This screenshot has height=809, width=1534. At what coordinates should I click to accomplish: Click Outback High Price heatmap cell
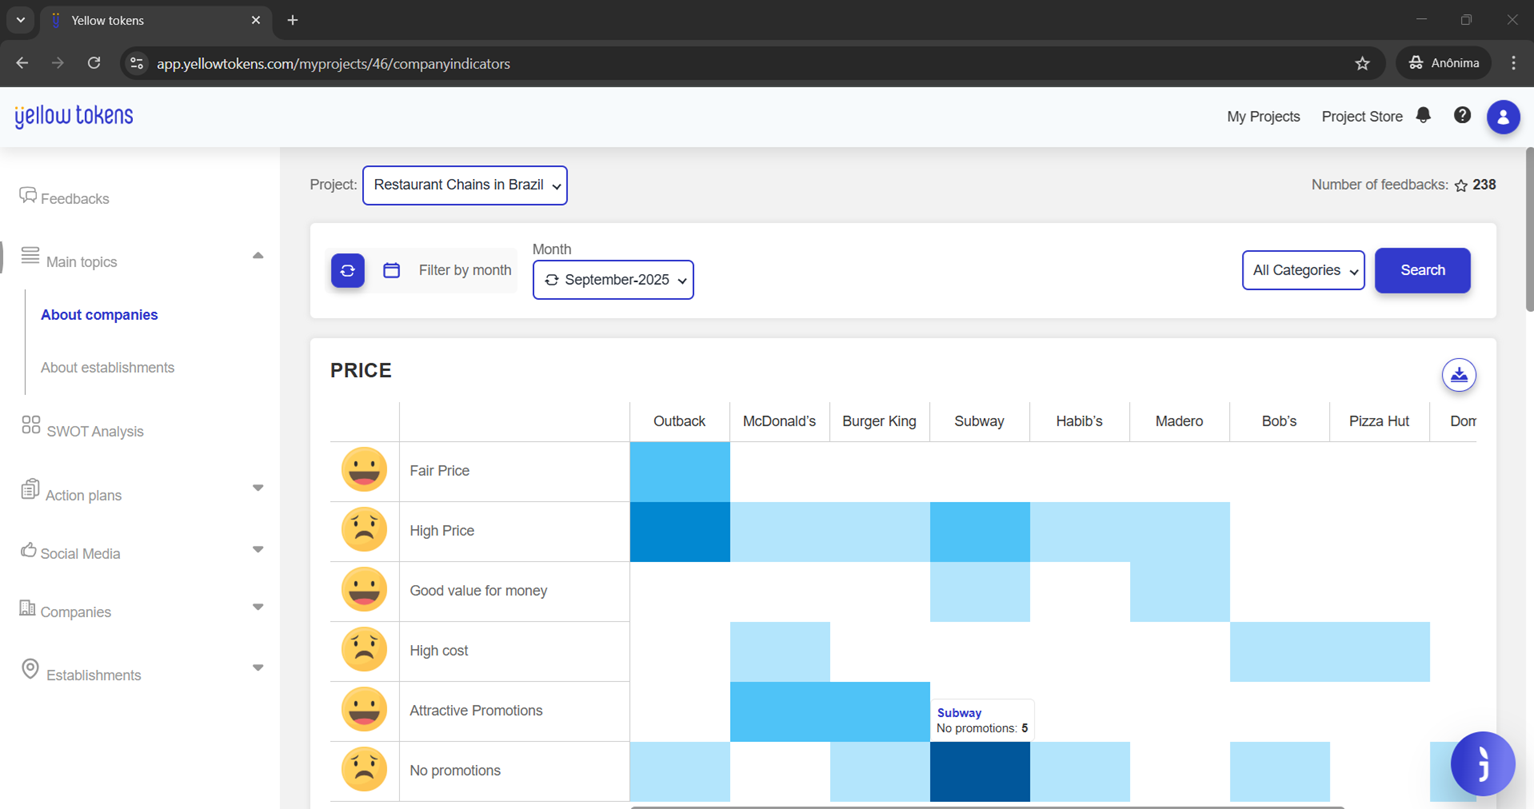point(680,532)
